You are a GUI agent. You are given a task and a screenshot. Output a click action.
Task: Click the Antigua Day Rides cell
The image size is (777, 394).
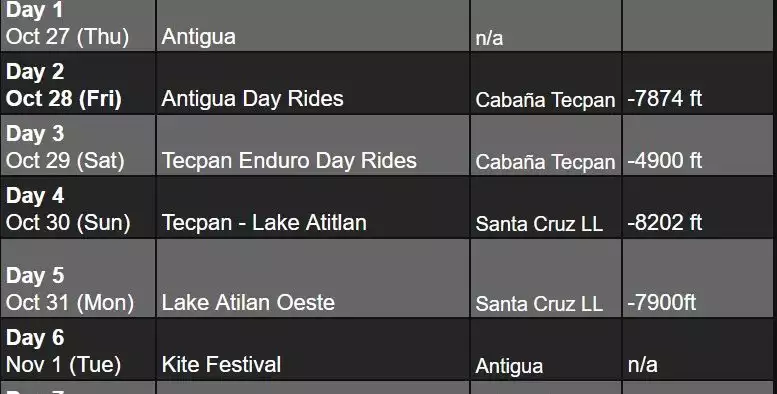pyautogui.click(x=313, y=84)
